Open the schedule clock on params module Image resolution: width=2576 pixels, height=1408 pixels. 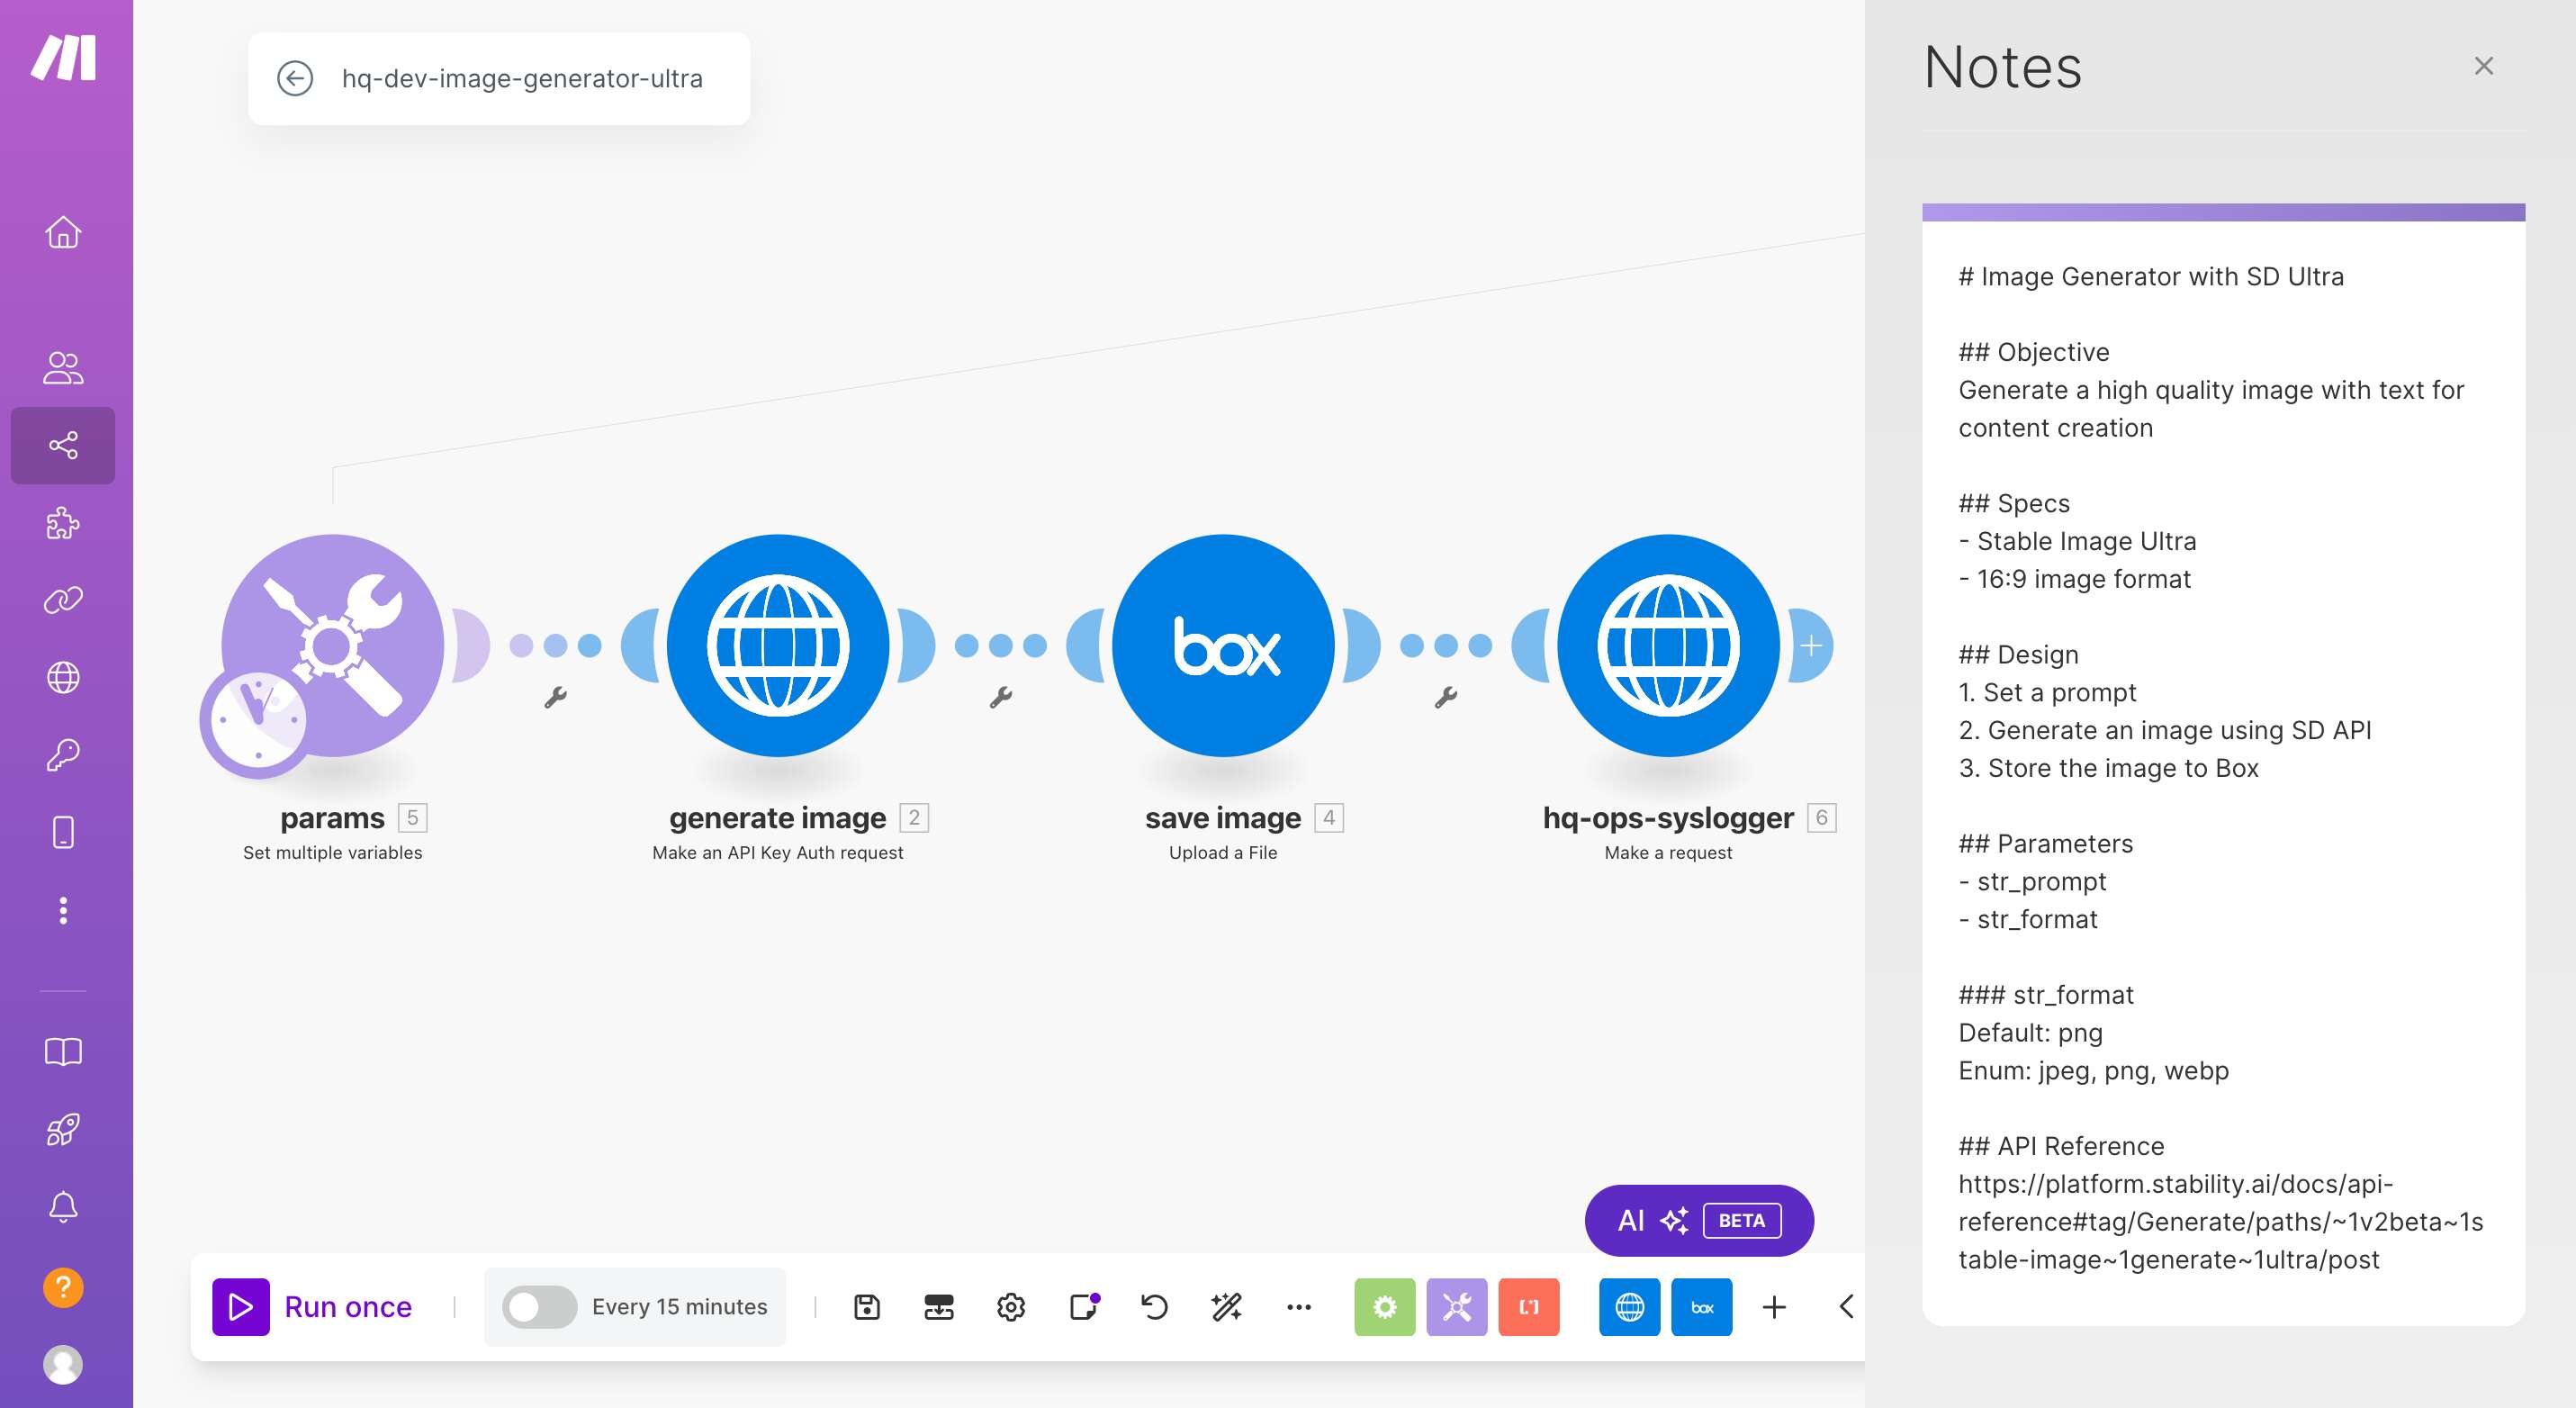coord(258,718)
